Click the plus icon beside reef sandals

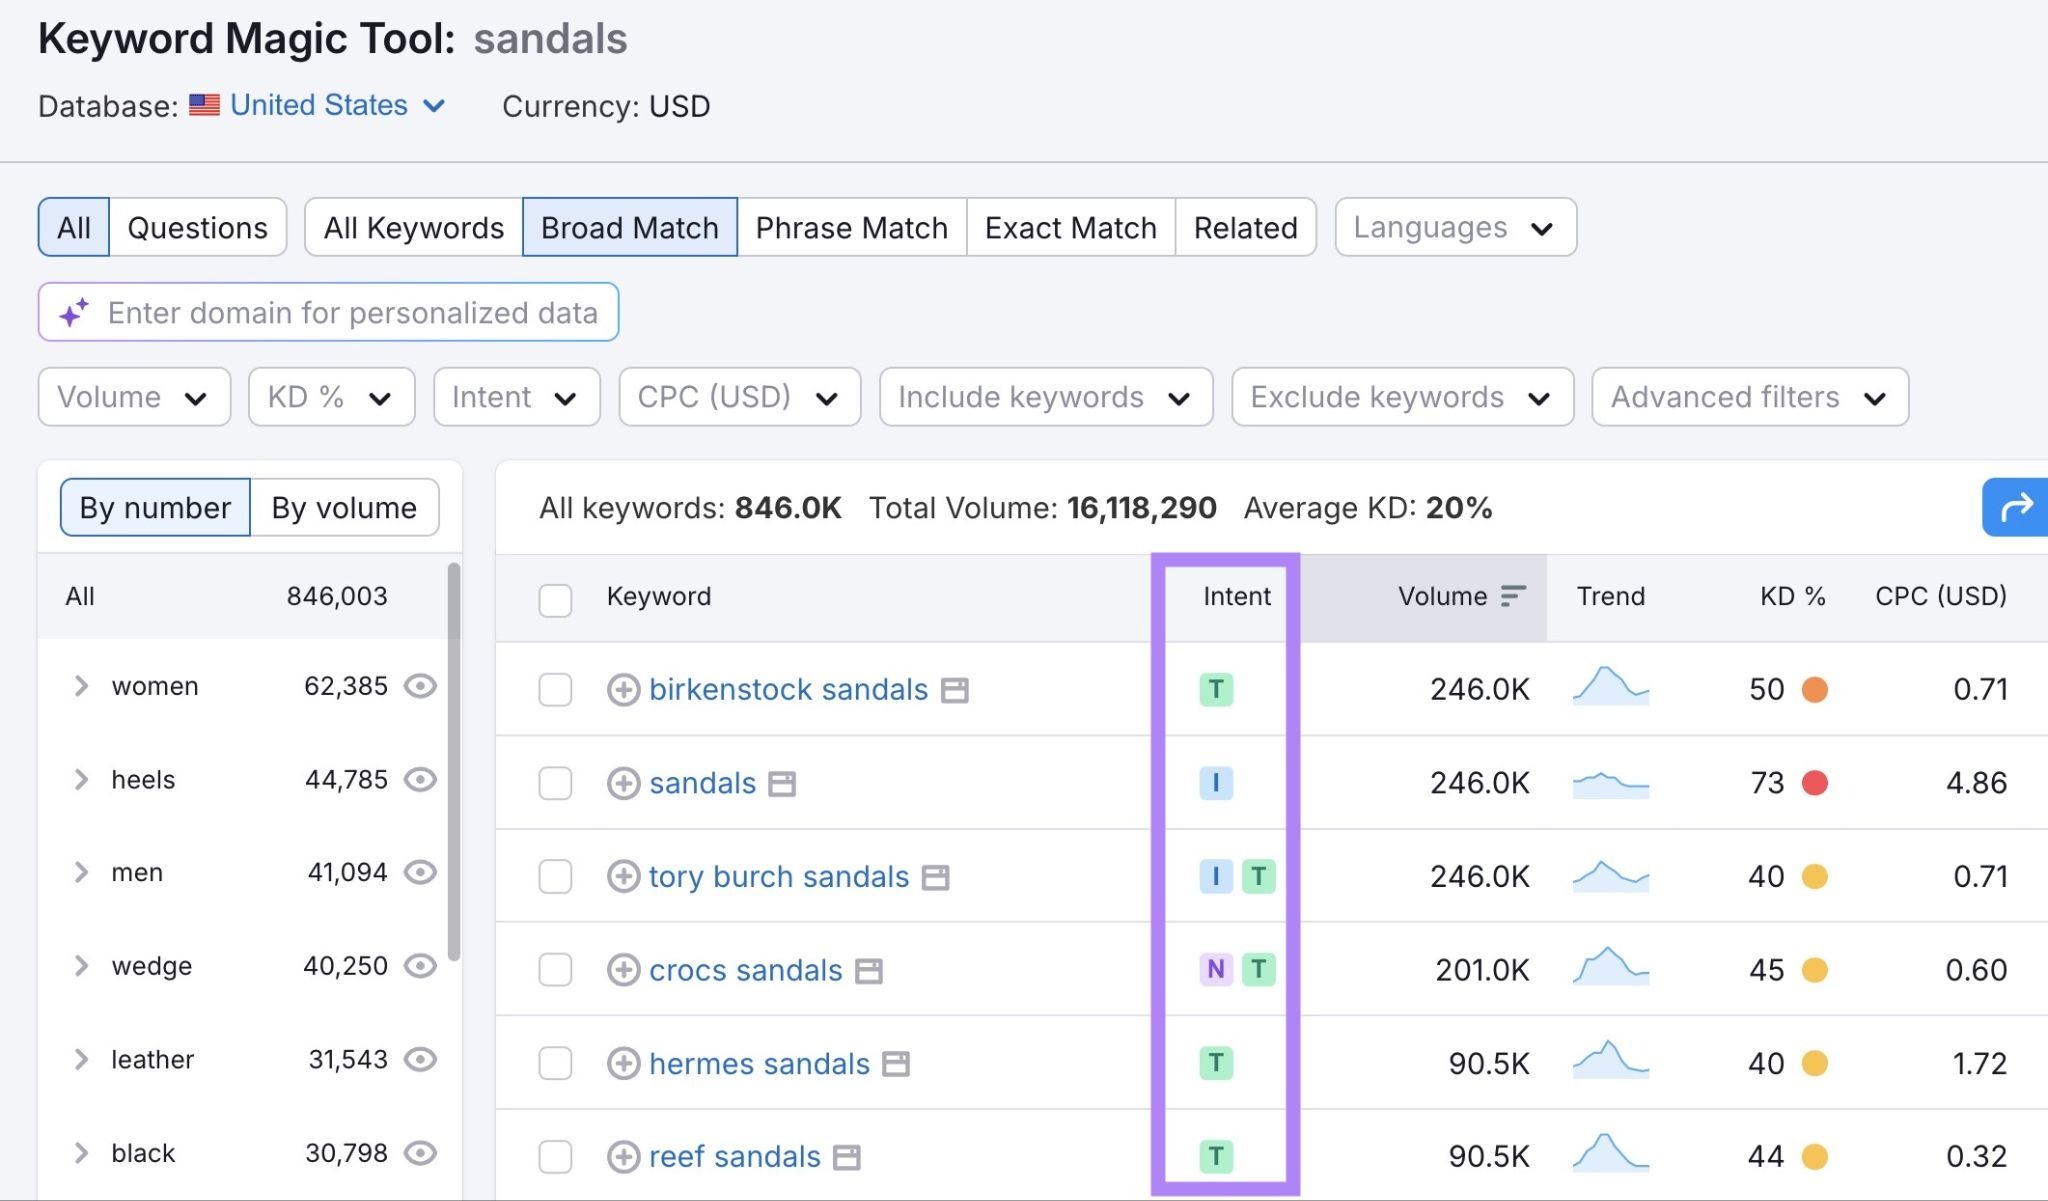click(623, 1157)
